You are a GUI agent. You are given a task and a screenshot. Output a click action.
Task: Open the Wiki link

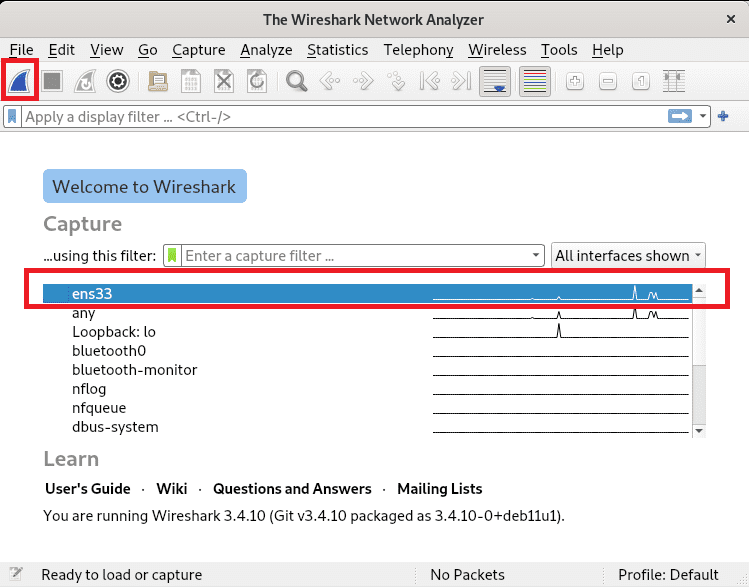tap(171, 489)
